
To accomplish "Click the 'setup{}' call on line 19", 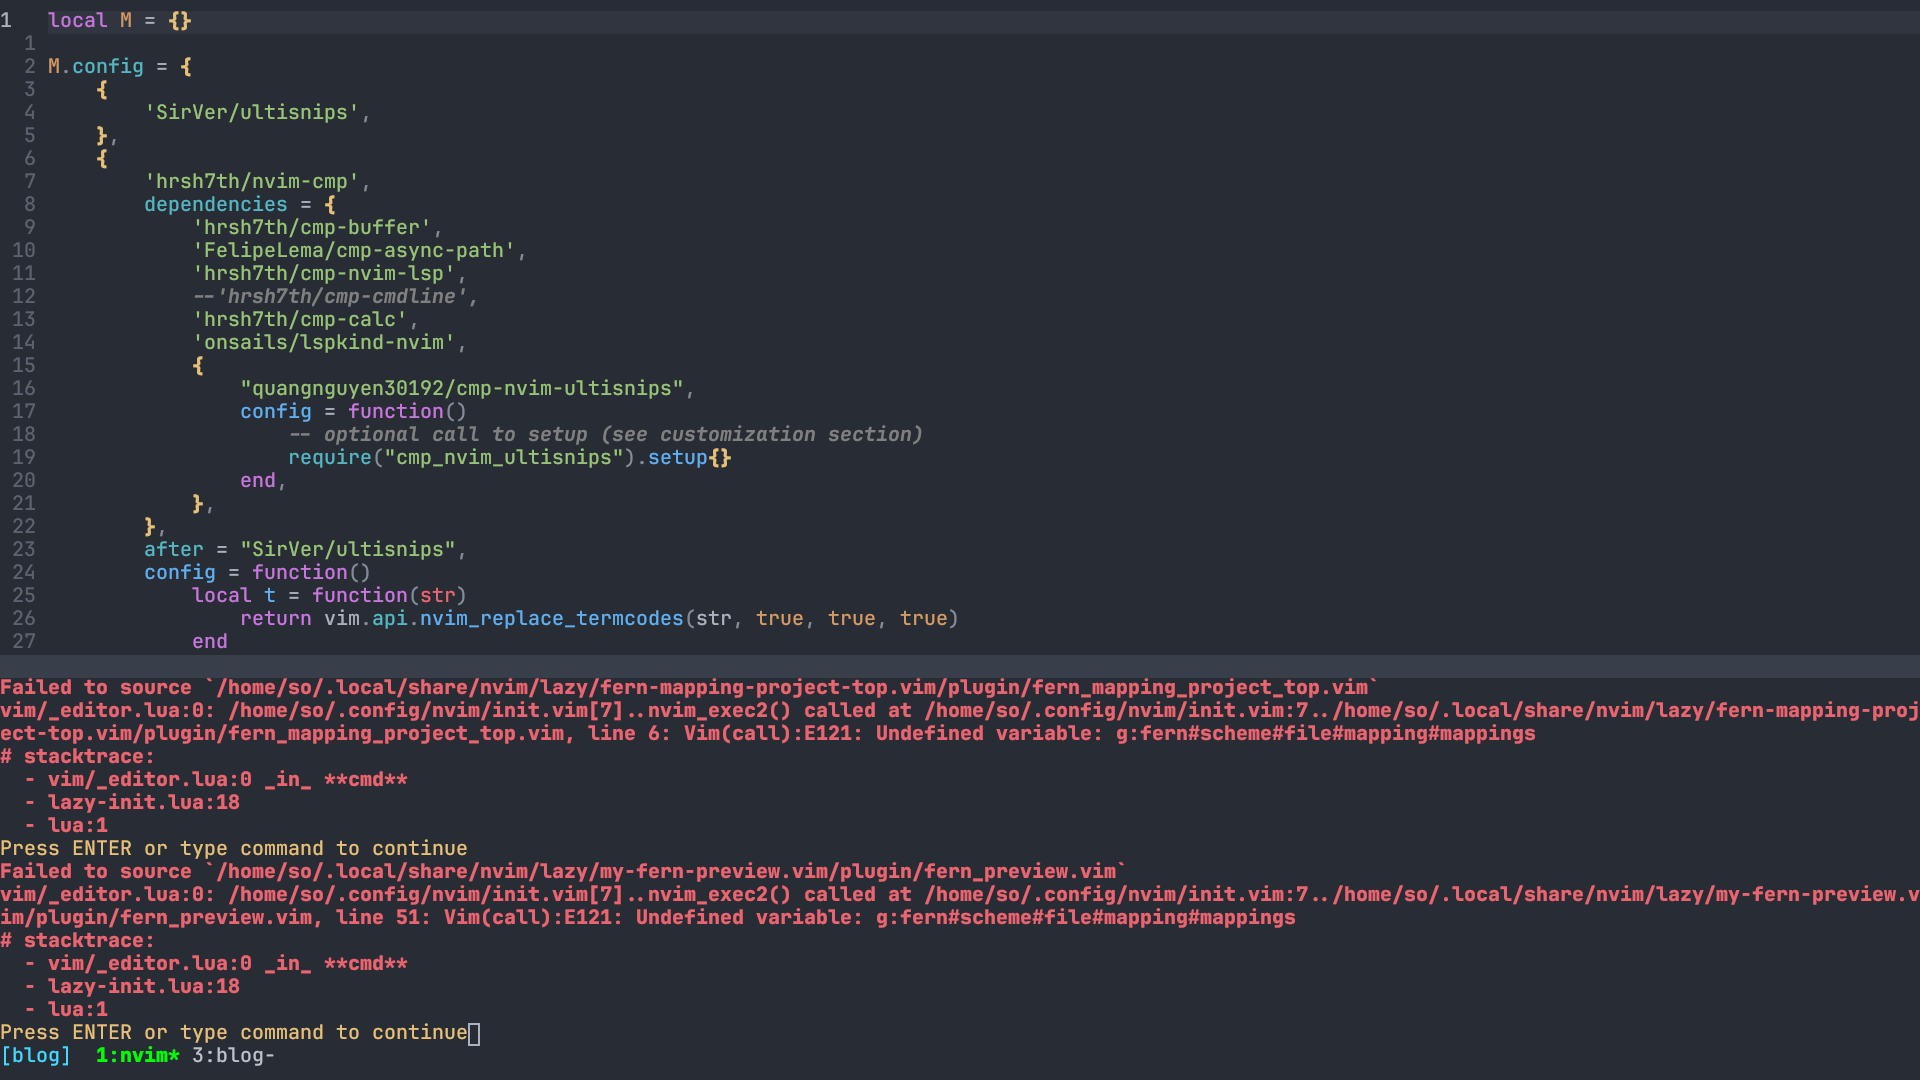I will pyautogui.click(x=690, y=457).
